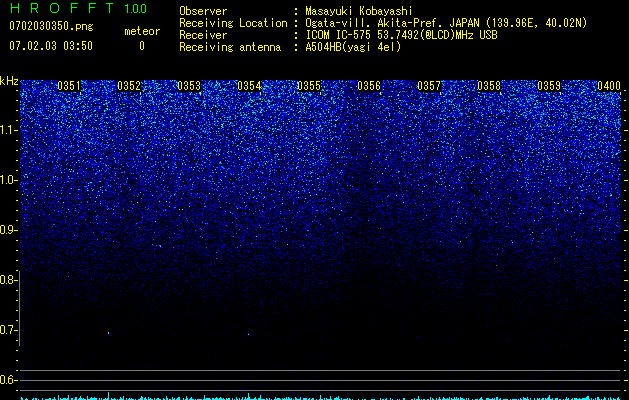Click the 0358 time marker
Viewport: 629px width, 400px height.
coord(489,86)
